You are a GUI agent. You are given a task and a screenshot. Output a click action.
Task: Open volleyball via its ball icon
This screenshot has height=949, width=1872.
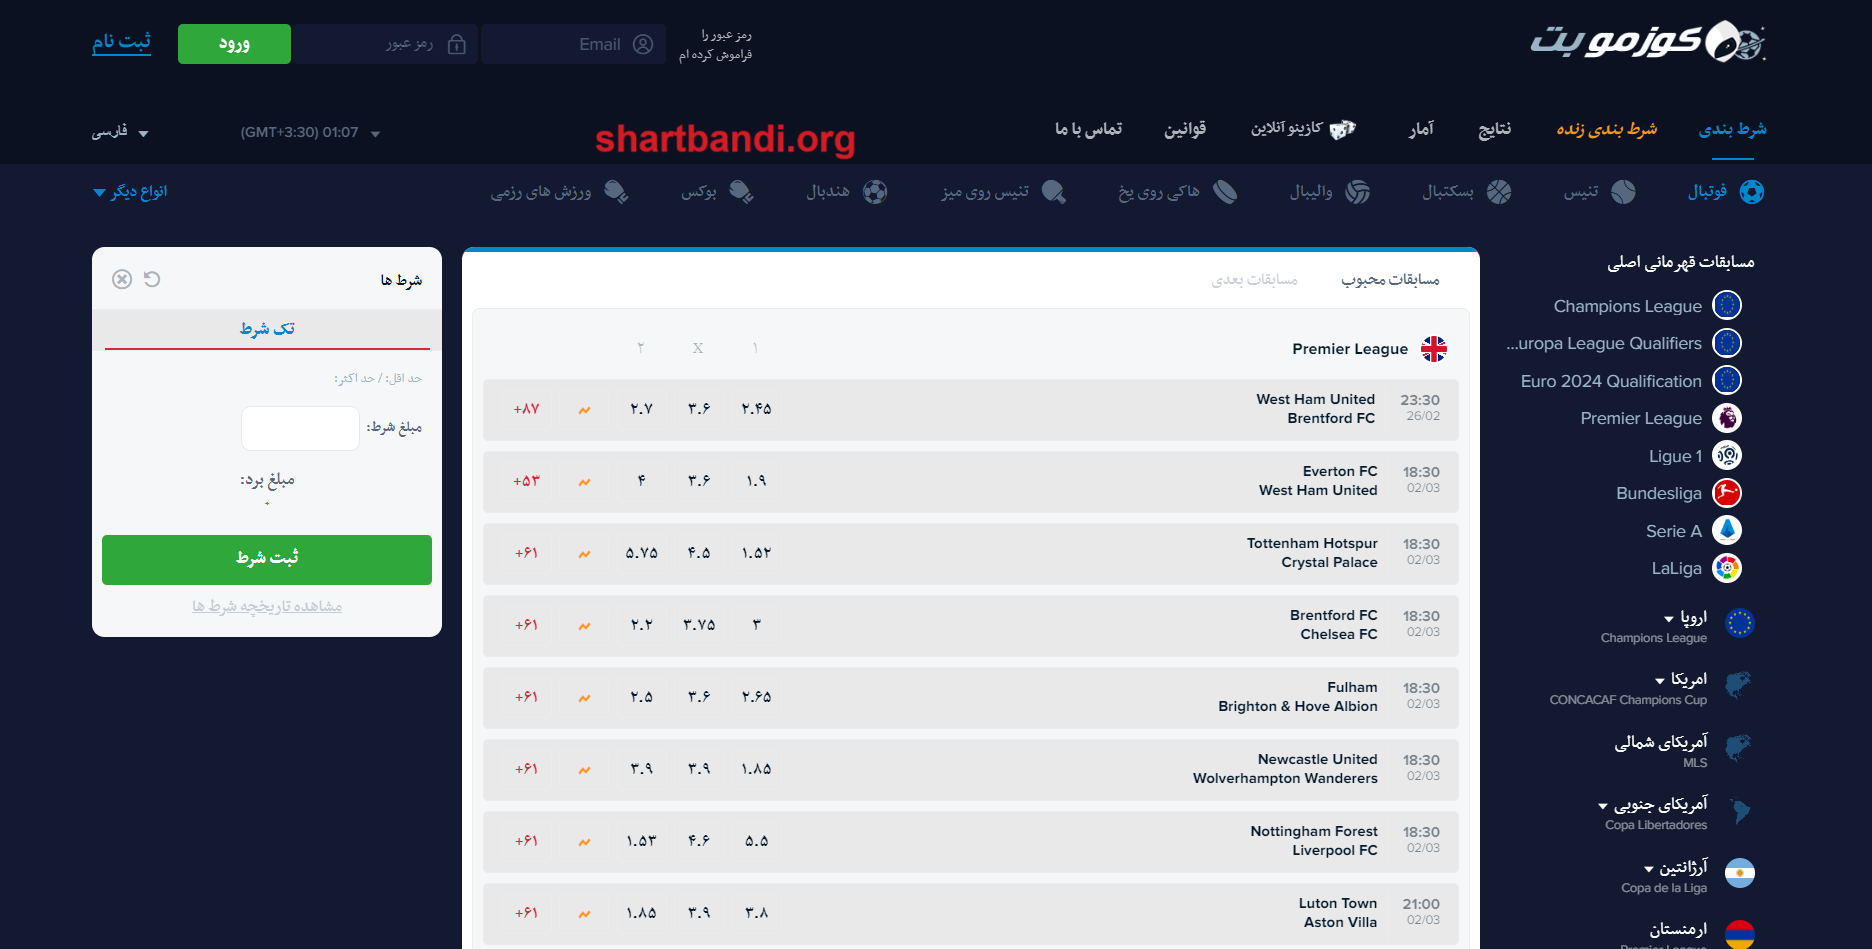1357,192
